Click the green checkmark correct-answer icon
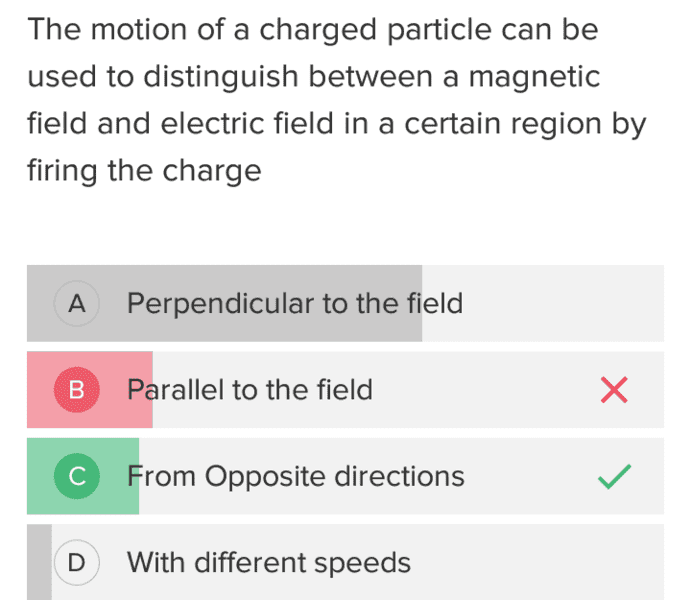Viewport: 691px width, 600px height. point(614,477)
